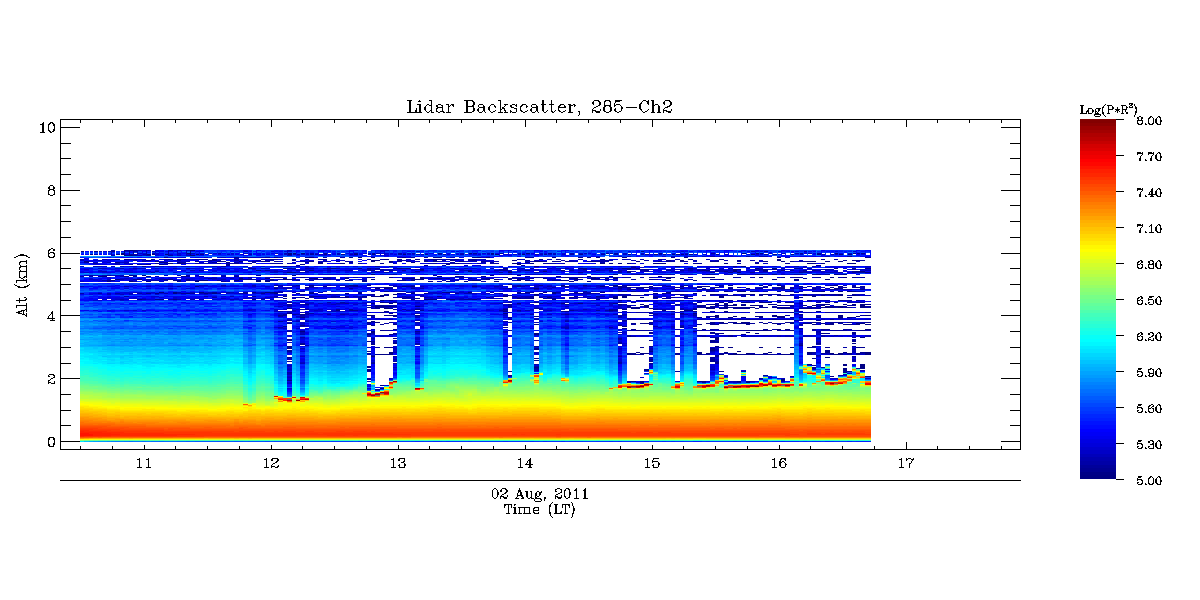
Task: Click the 0 km altitude tick label
Action: pyautogui.click(x=50, y=442)
